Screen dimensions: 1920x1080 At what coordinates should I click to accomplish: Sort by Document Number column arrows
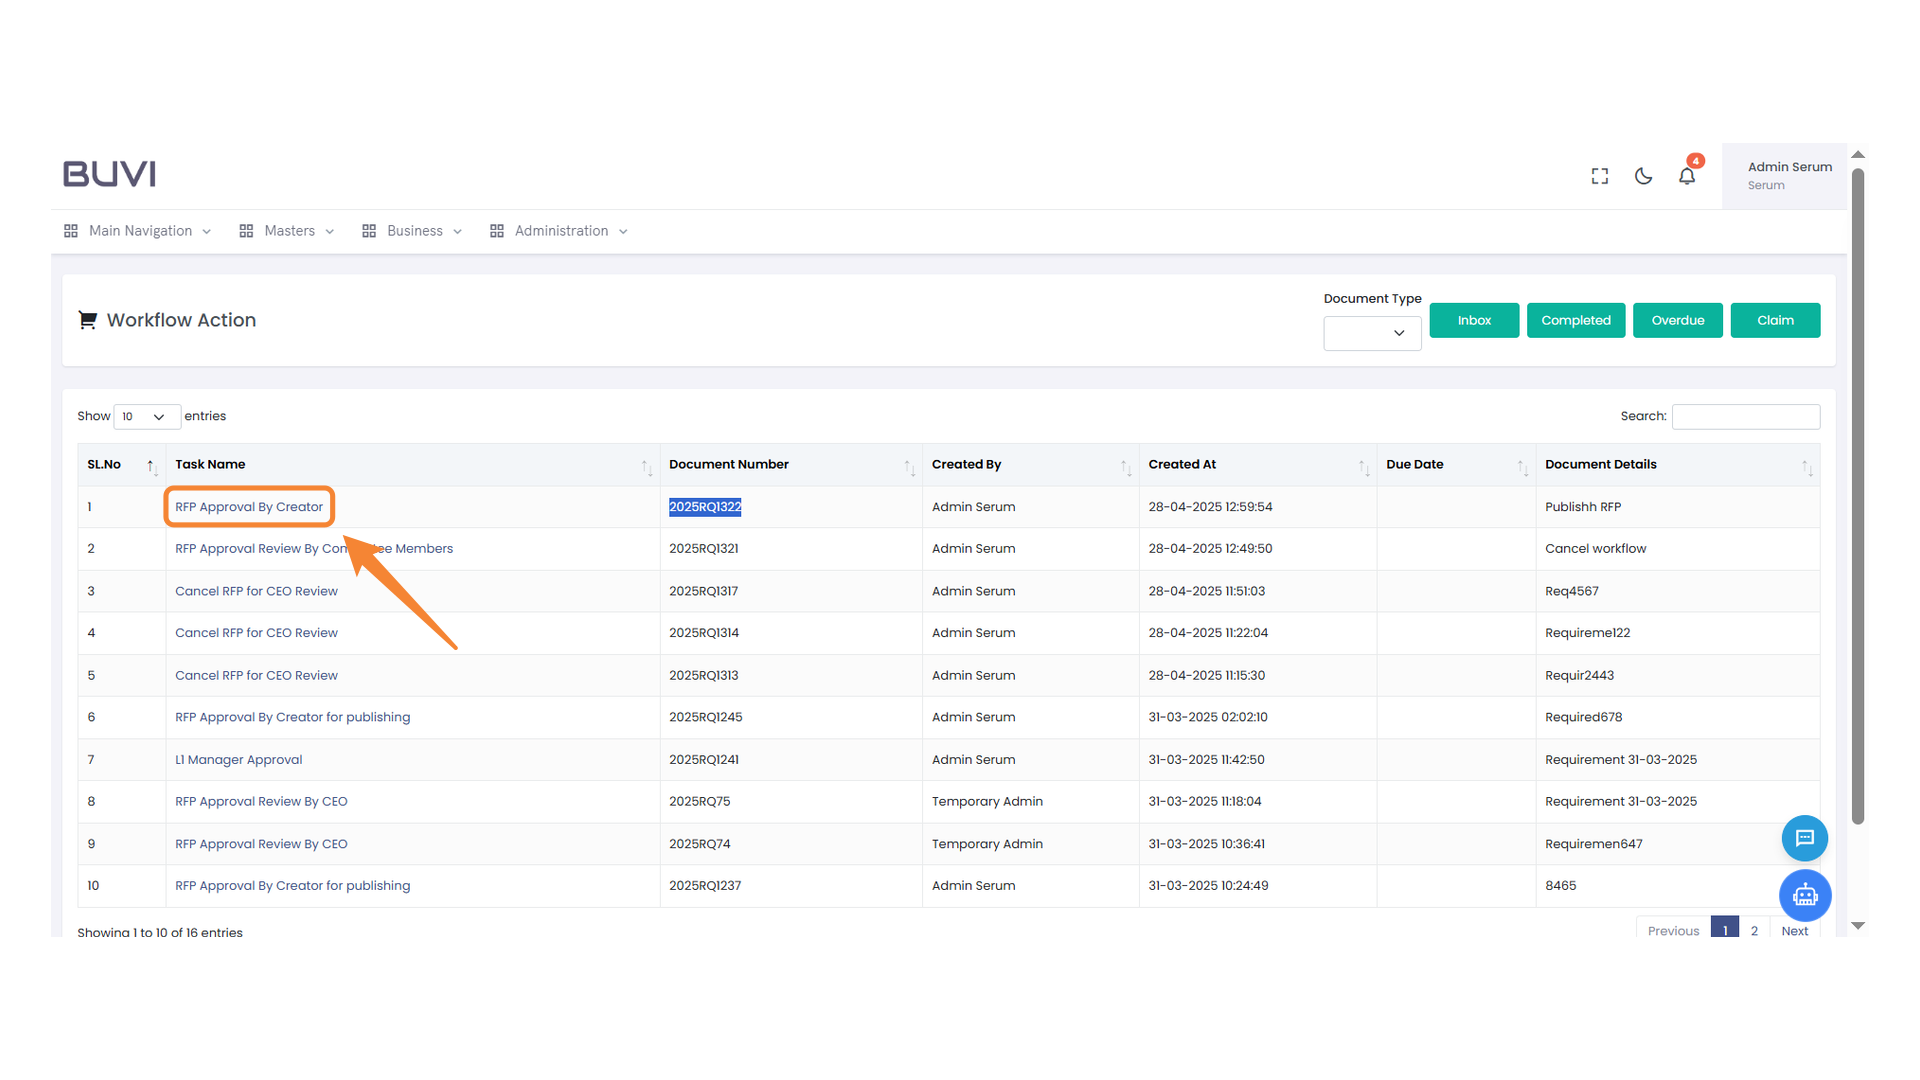click(908, 466)
